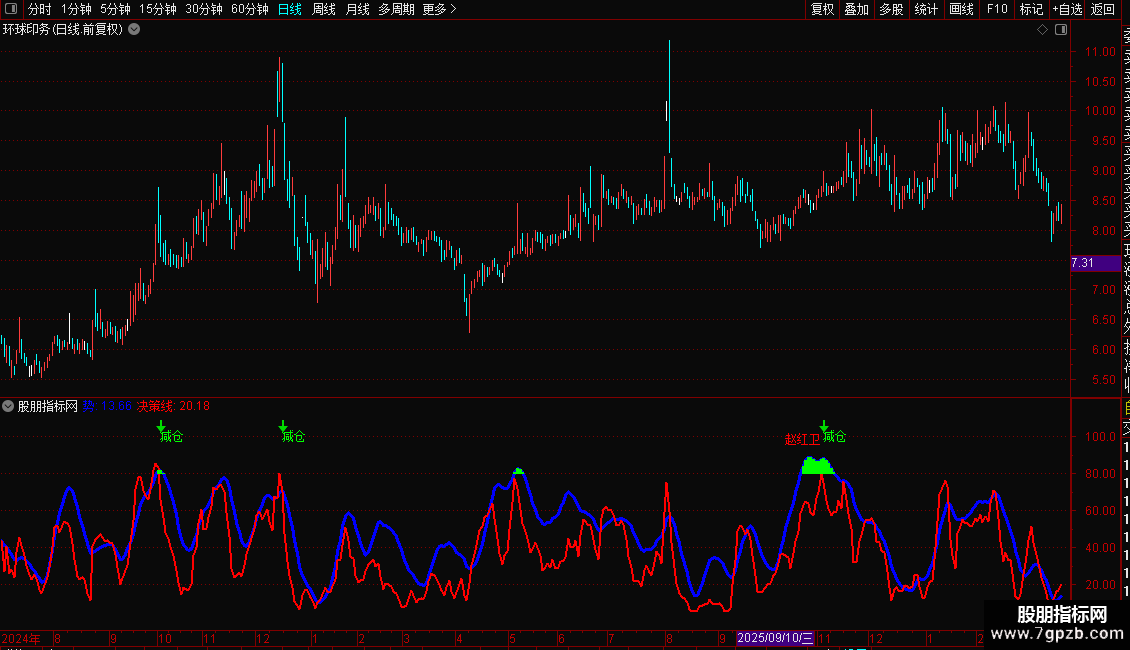
Task: Click the 2025/09/10/三 date marker
Action: tap(775, 638)
